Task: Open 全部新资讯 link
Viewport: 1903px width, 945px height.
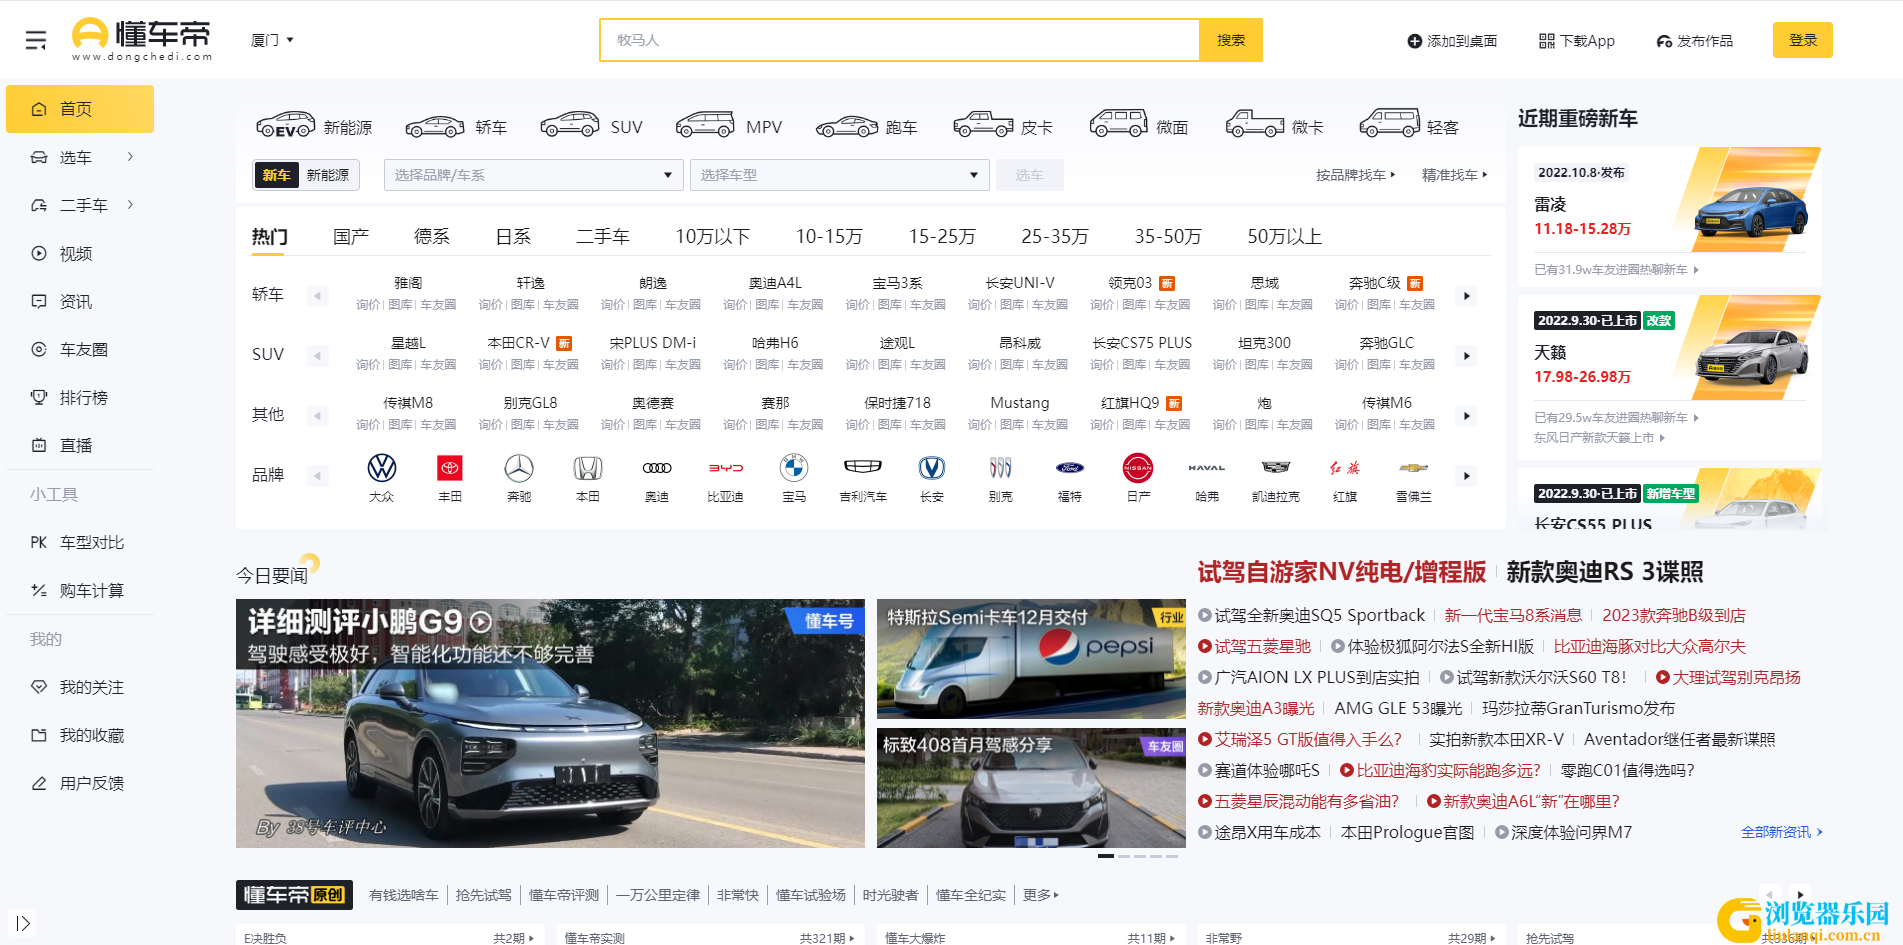Action: (1782, 832)
